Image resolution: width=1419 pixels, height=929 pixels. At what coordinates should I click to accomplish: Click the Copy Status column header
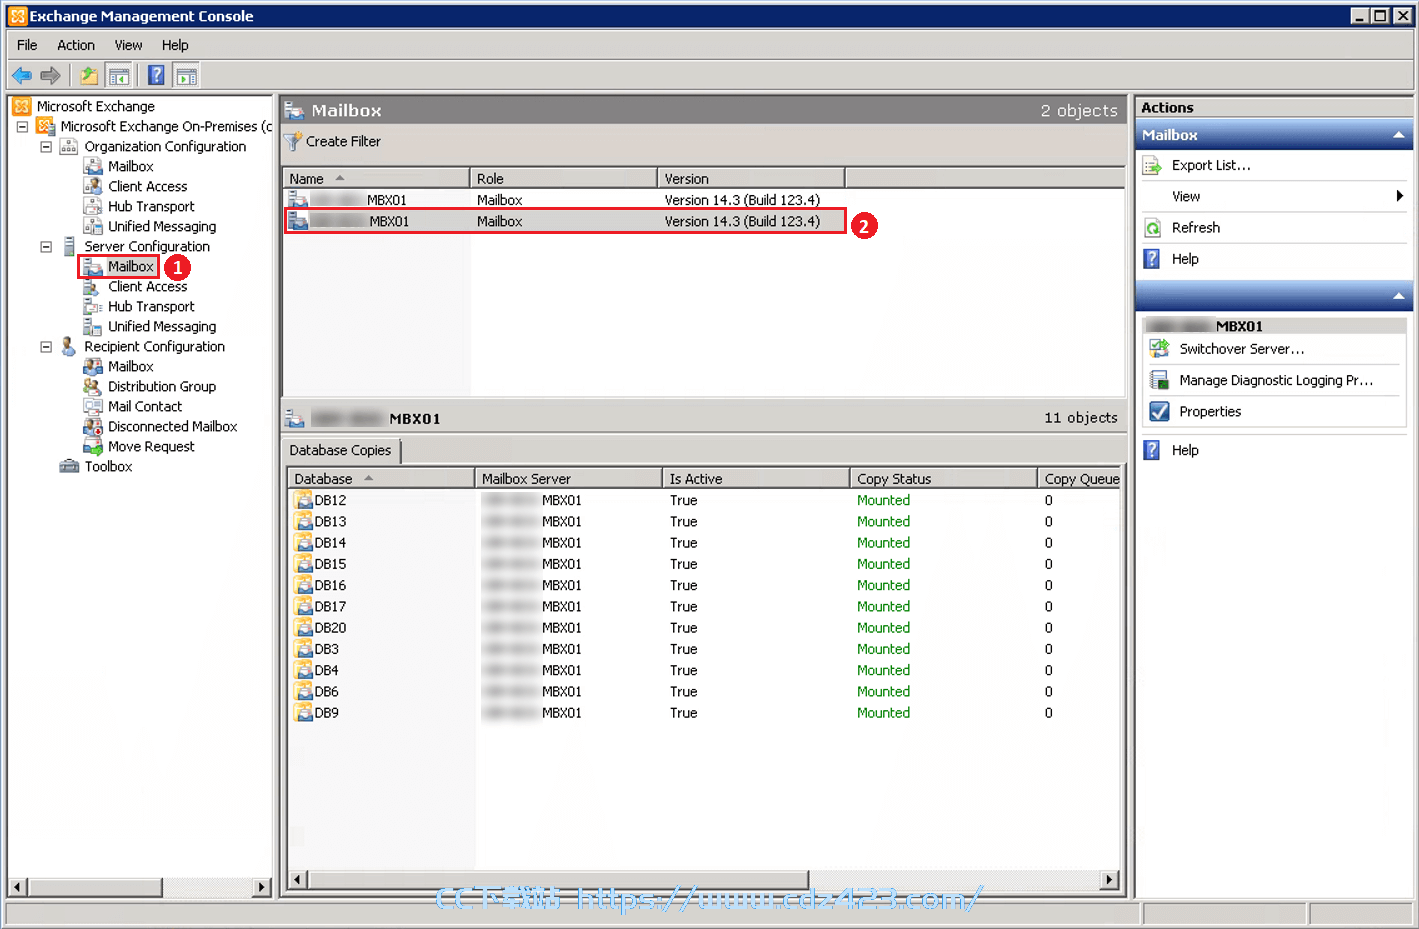(x=943, y=479)
